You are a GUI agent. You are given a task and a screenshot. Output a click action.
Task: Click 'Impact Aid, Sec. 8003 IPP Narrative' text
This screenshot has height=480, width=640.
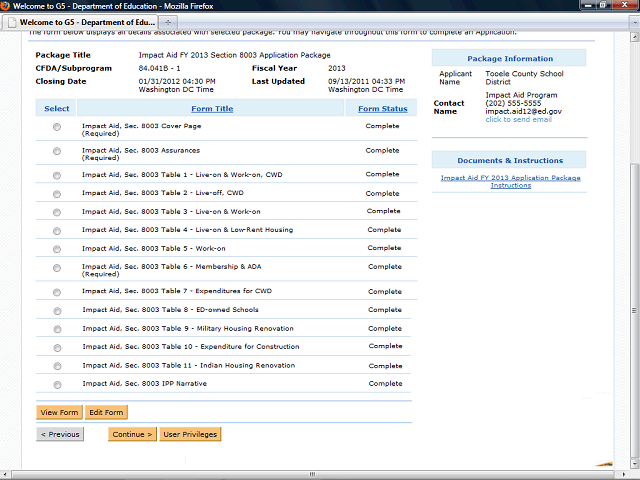(x=145, y=384)
